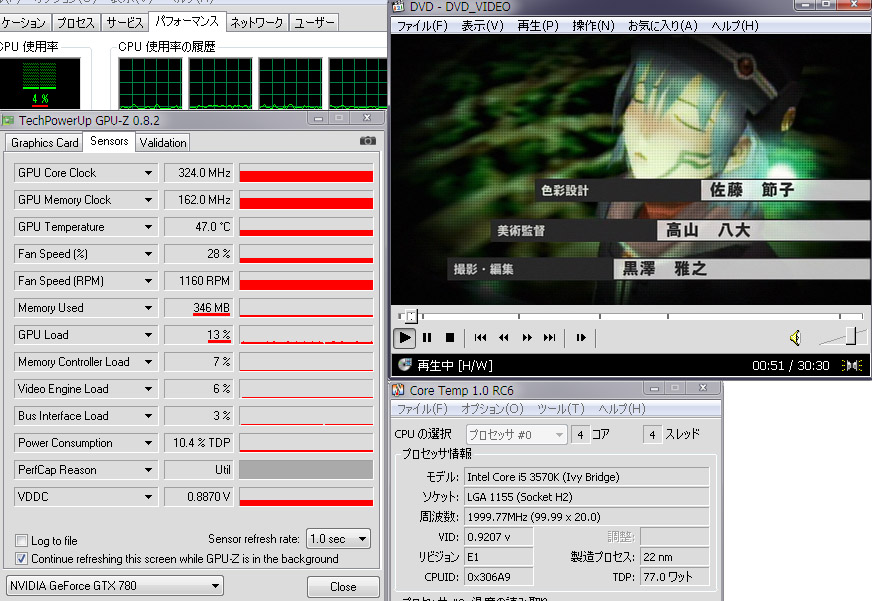The width and height of the screenshot is (872, 601).
Task: Open the Memory Controller Load sensor dropdown
Action: tap(148, 362)
